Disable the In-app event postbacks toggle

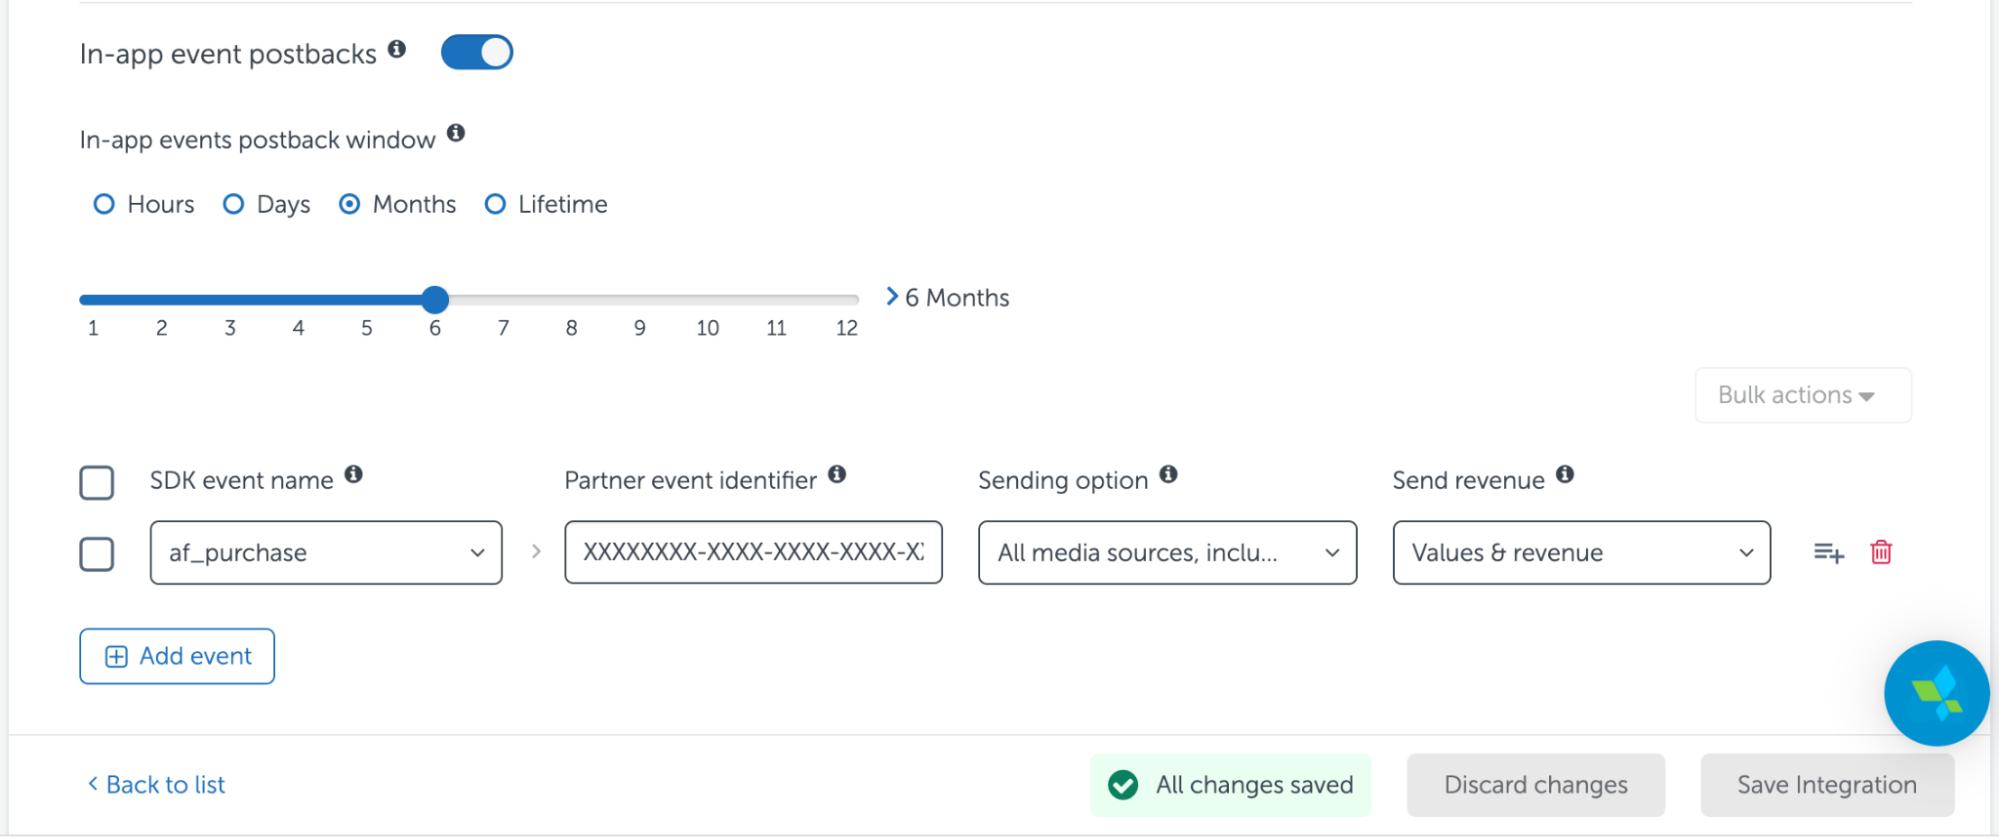477,52
